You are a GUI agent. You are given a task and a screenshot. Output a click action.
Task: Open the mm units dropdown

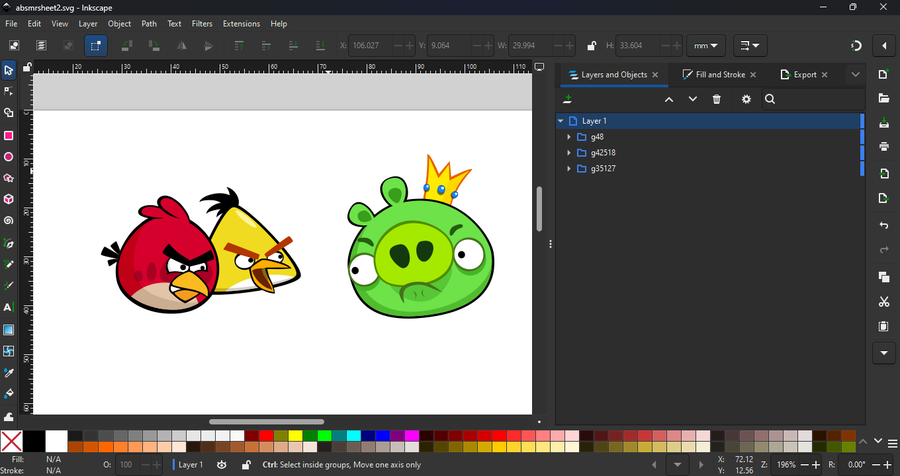(x=705, y=46)
